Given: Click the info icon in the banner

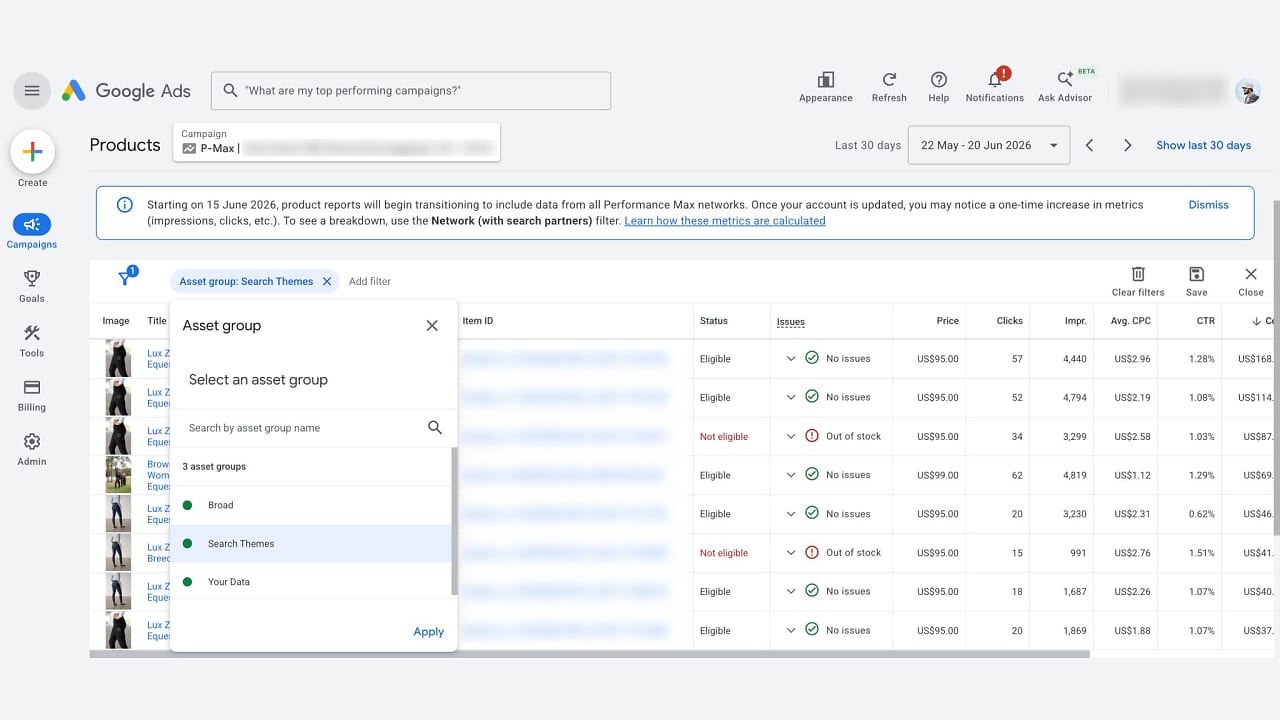Looking at the screenshot, I should pyautogui.click(x=125, y=205).
